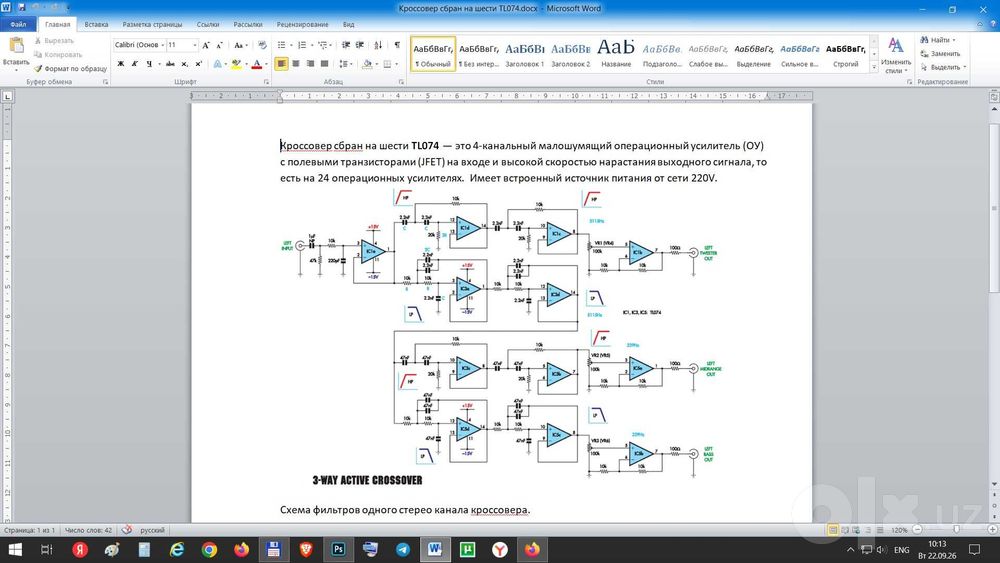Decrease paragraph indent
Screen dimensions: 1000x563
[346, 45]
